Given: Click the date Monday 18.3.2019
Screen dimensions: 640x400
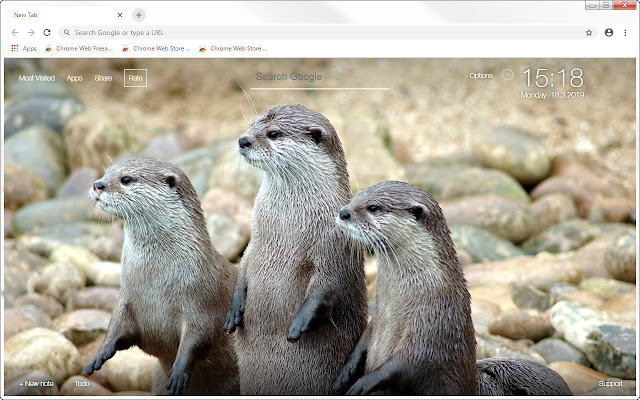Looking at the screenshot, I should tap(552, 95).
